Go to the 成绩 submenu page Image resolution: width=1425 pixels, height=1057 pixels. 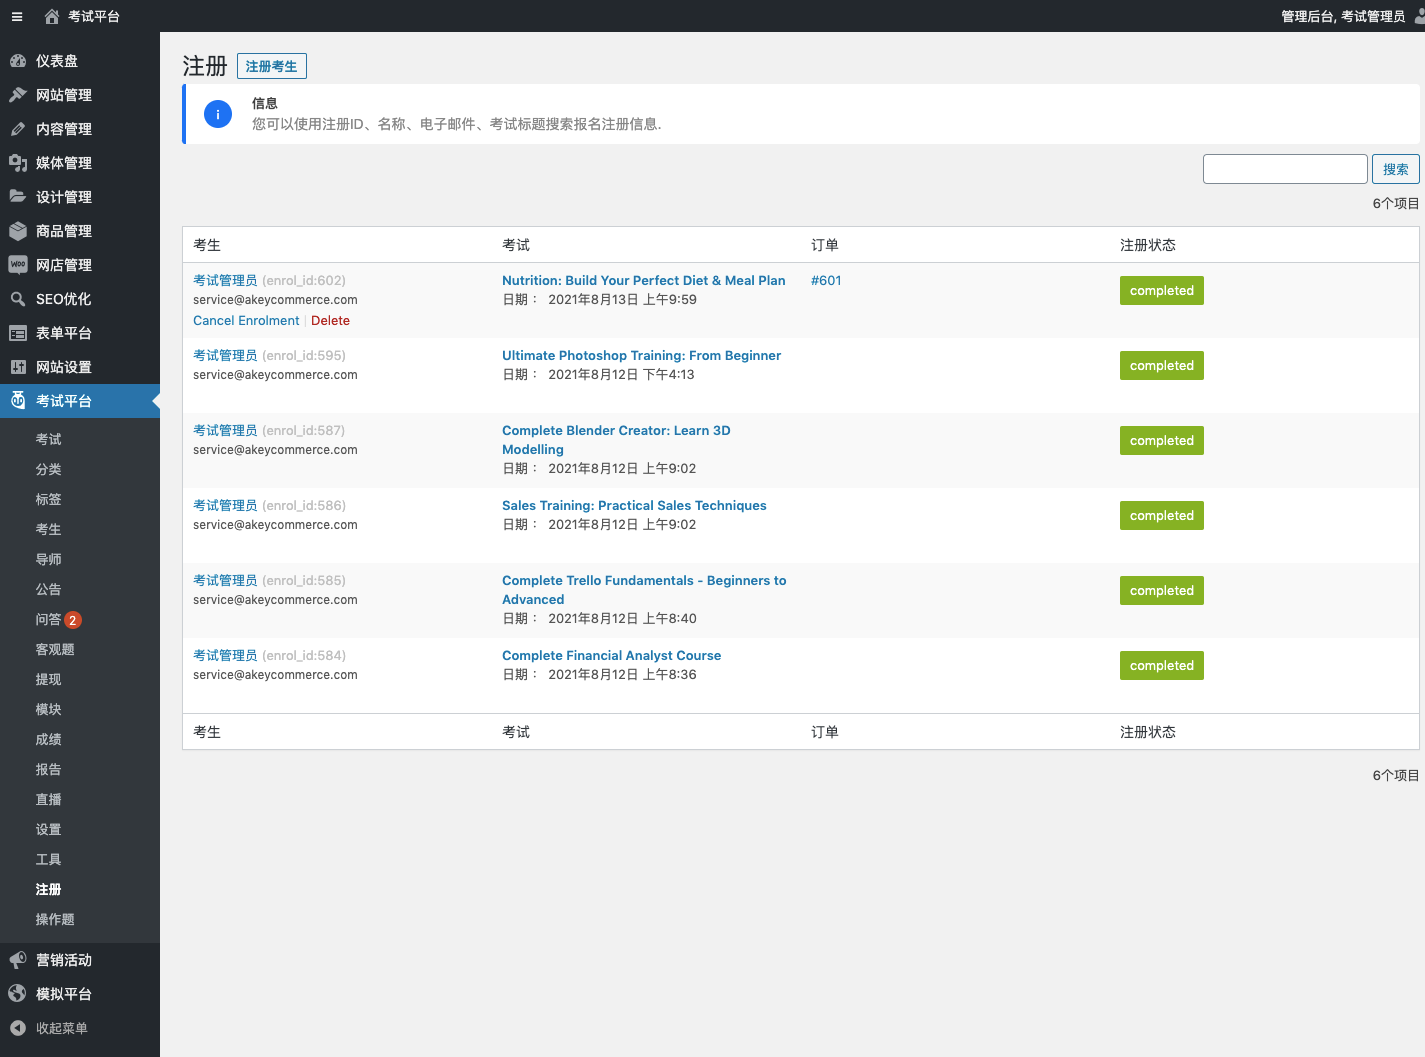(x=49, y=739)
